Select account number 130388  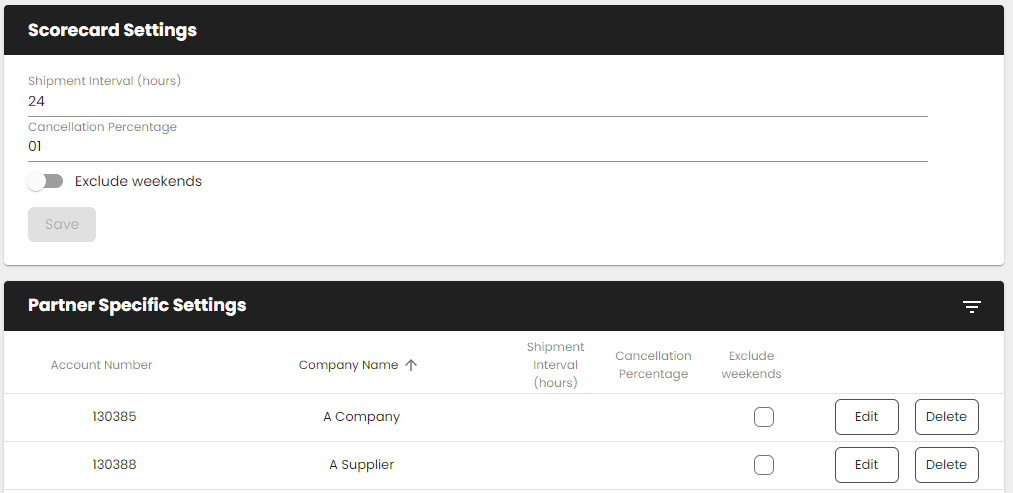pyautogui.click(x=114, y=465)
